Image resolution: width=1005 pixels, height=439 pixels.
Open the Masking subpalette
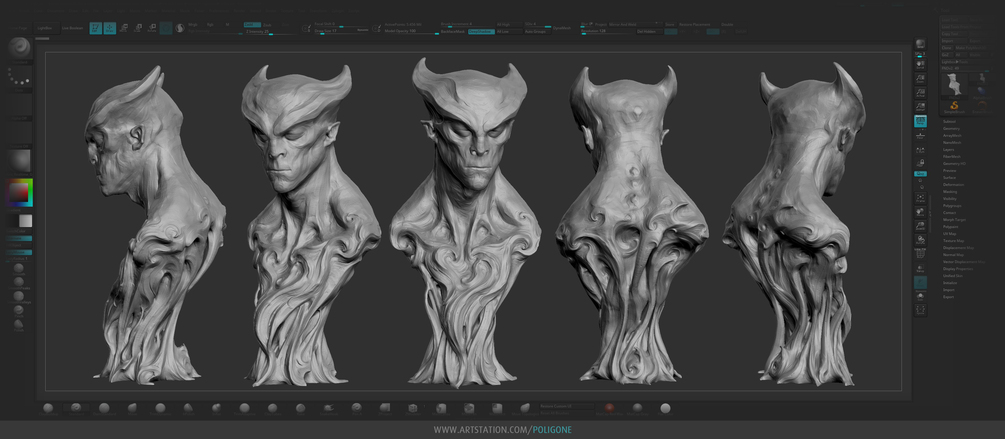point(950,192)
